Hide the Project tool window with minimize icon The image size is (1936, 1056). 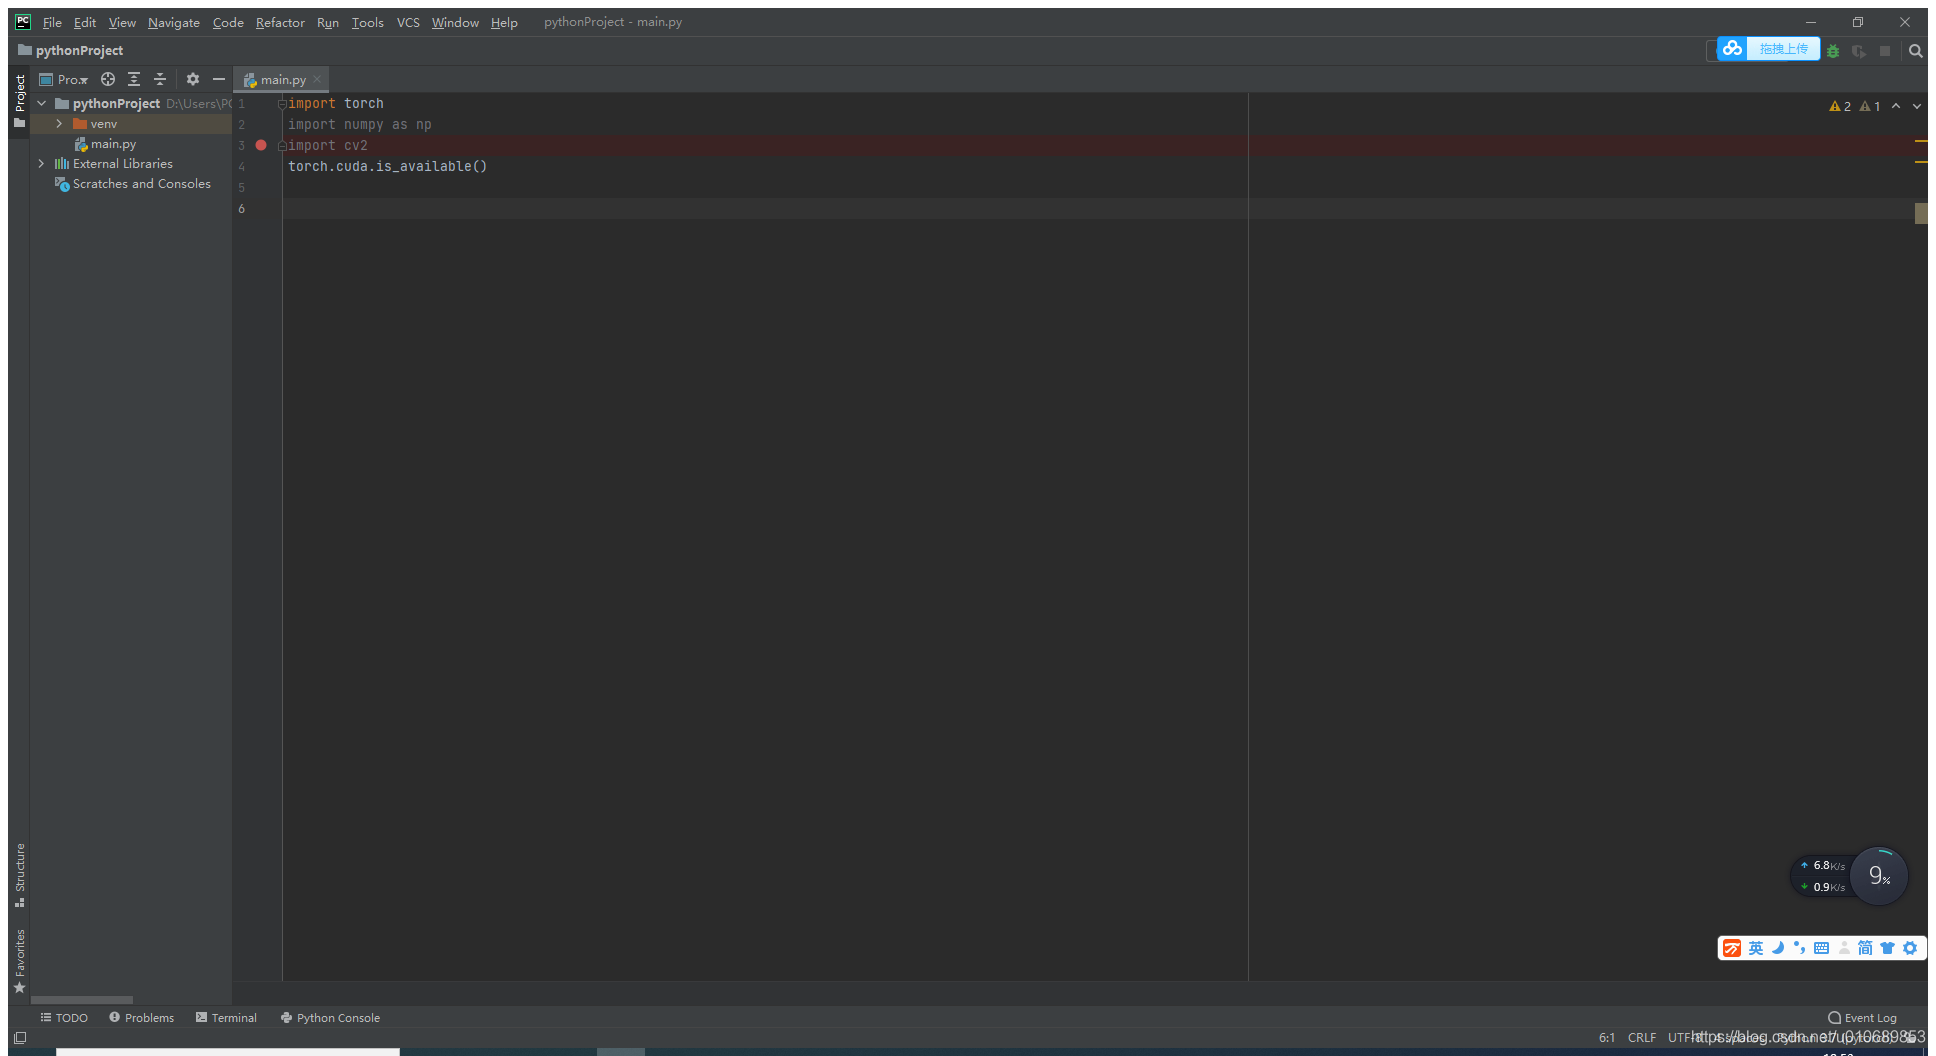tap(219, 79)
